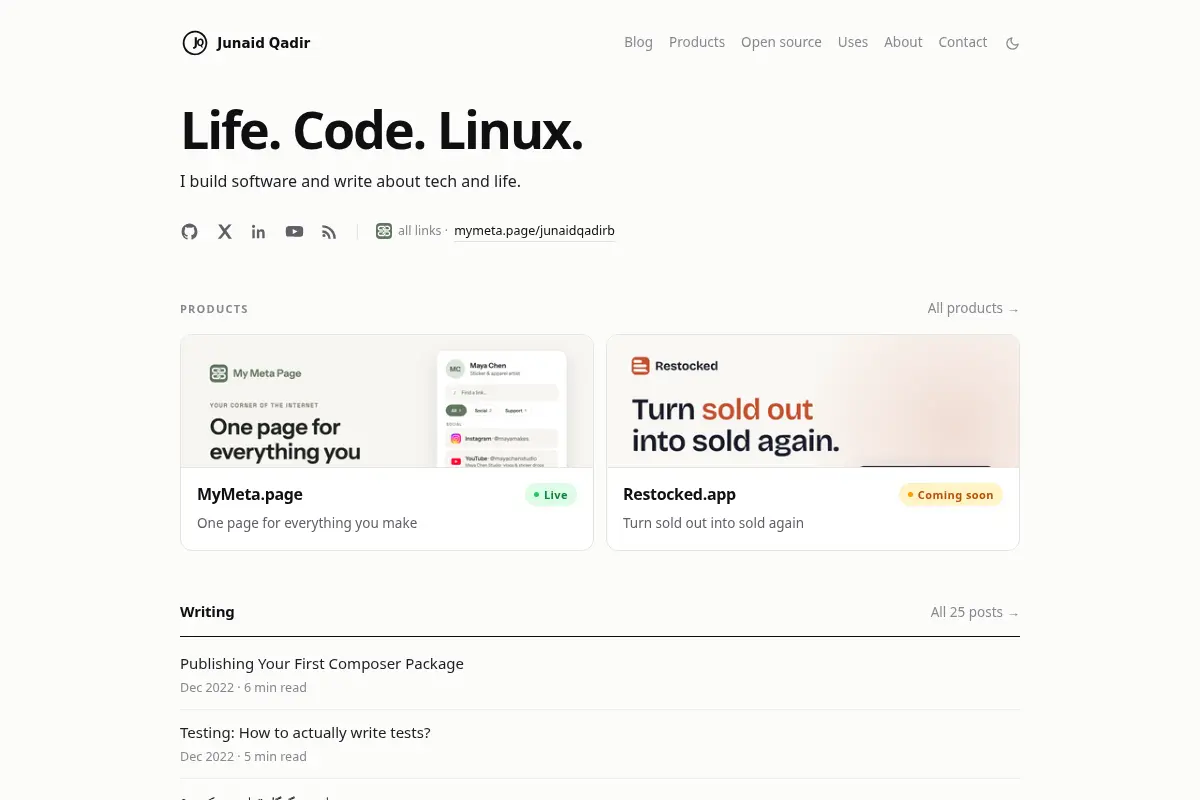The height and width of the screenshot is (800, 1200).
Task: Click the Live status badge
Action: [551, 495]
